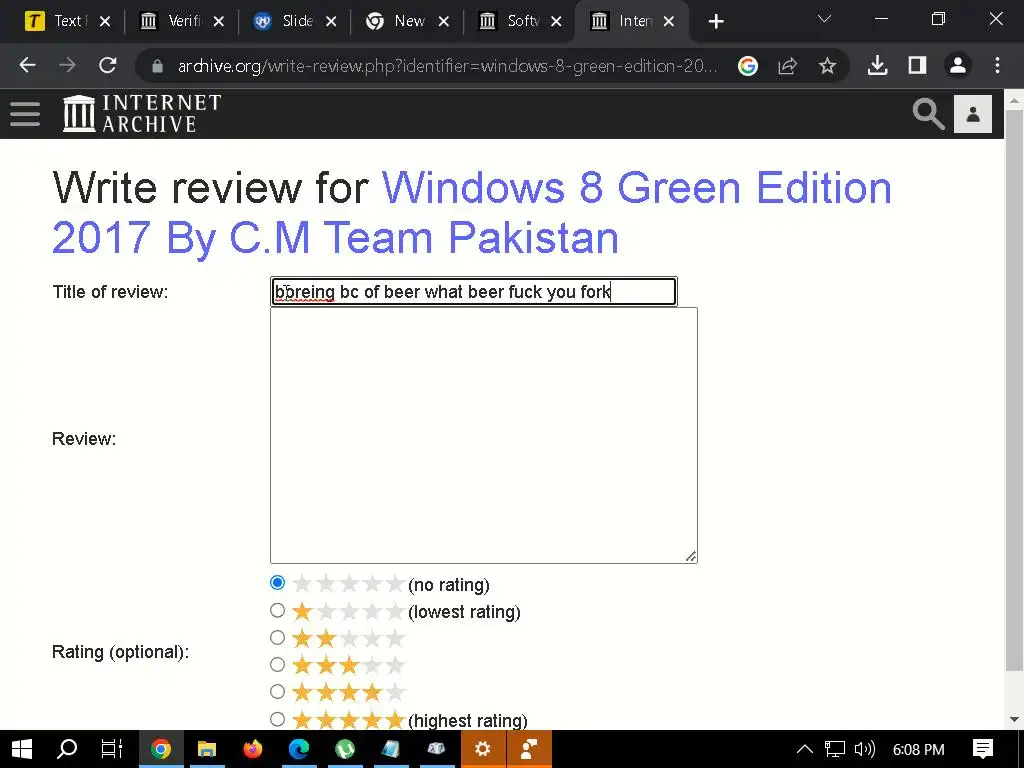This screenshot has width=1024, height=768.
Task: Click the page vertical scrollbar thumb
Action: (x=1014, y=391)
